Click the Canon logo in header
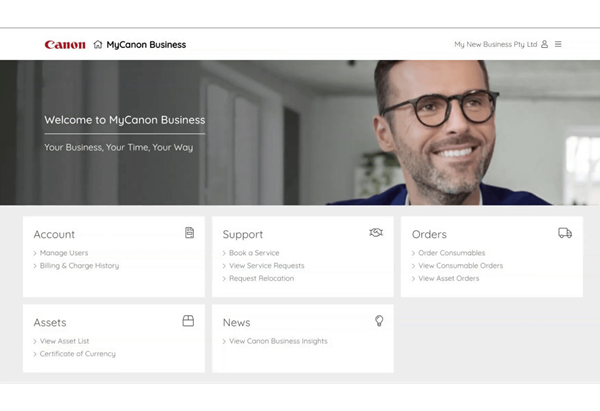This screenshot has height=411, width=600. [65, 44]
